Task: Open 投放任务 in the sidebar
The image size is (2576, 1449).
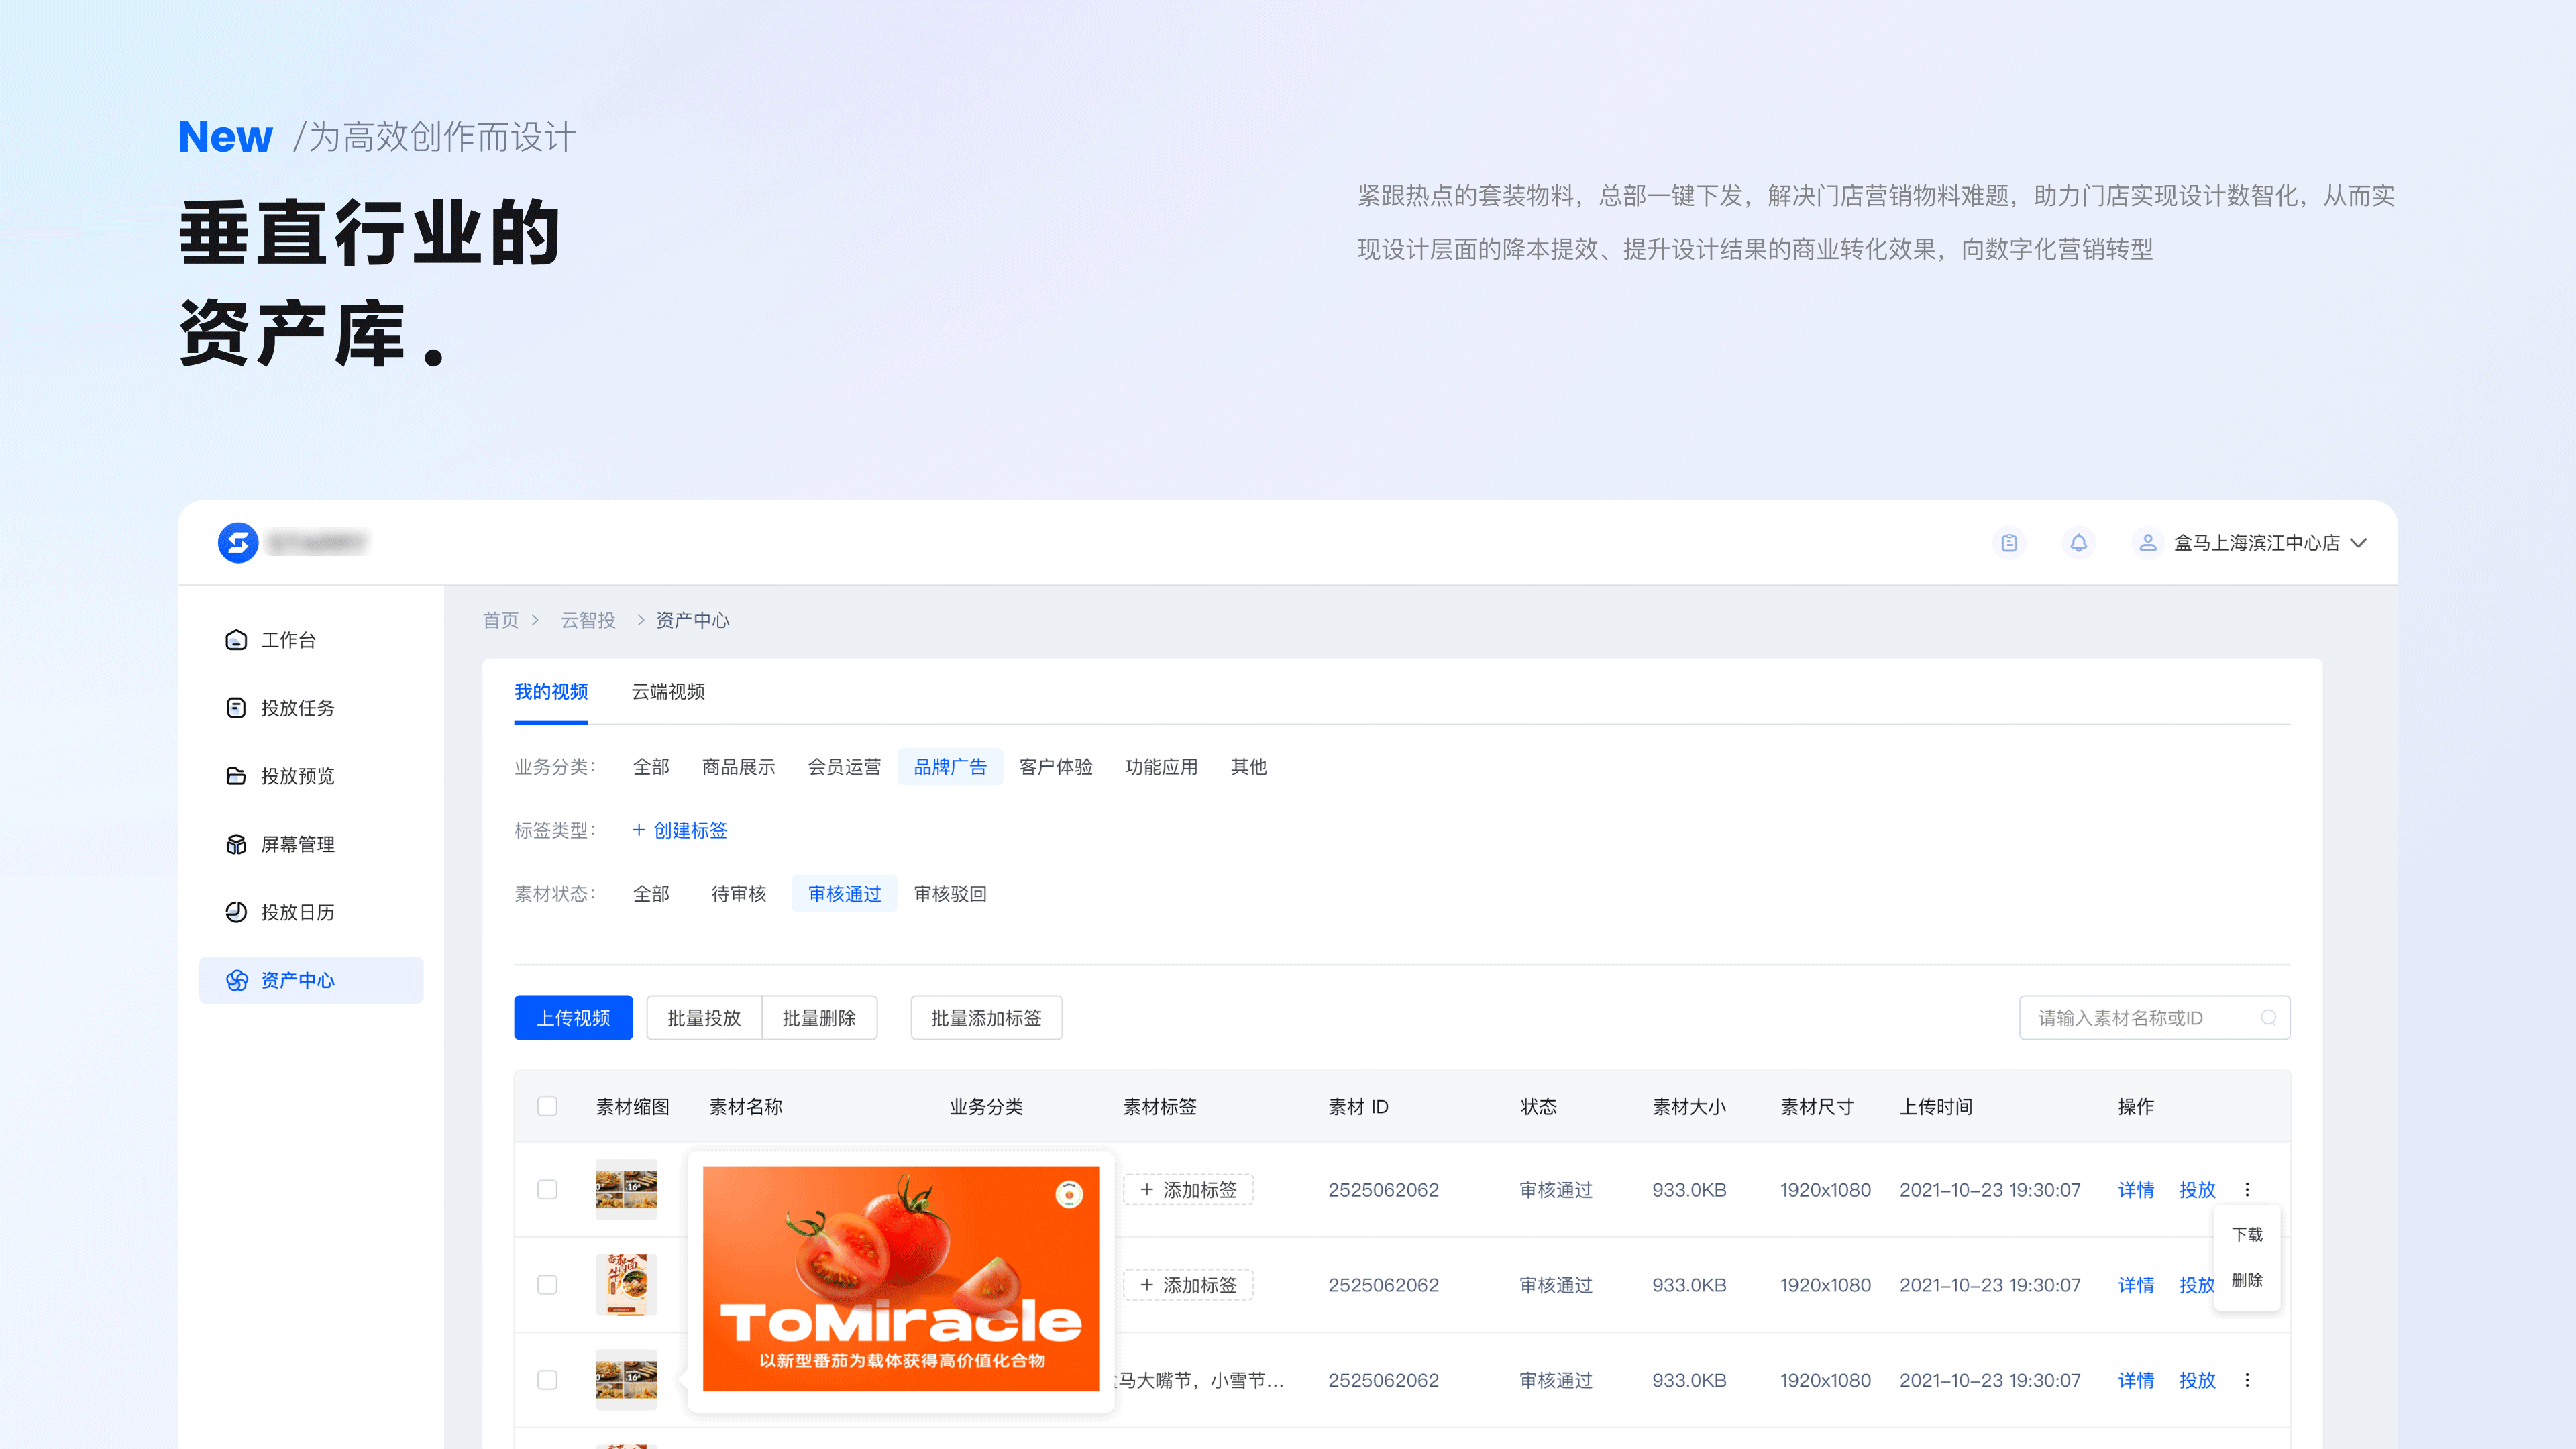Action: pyautogui.click(x=311, y=708)
